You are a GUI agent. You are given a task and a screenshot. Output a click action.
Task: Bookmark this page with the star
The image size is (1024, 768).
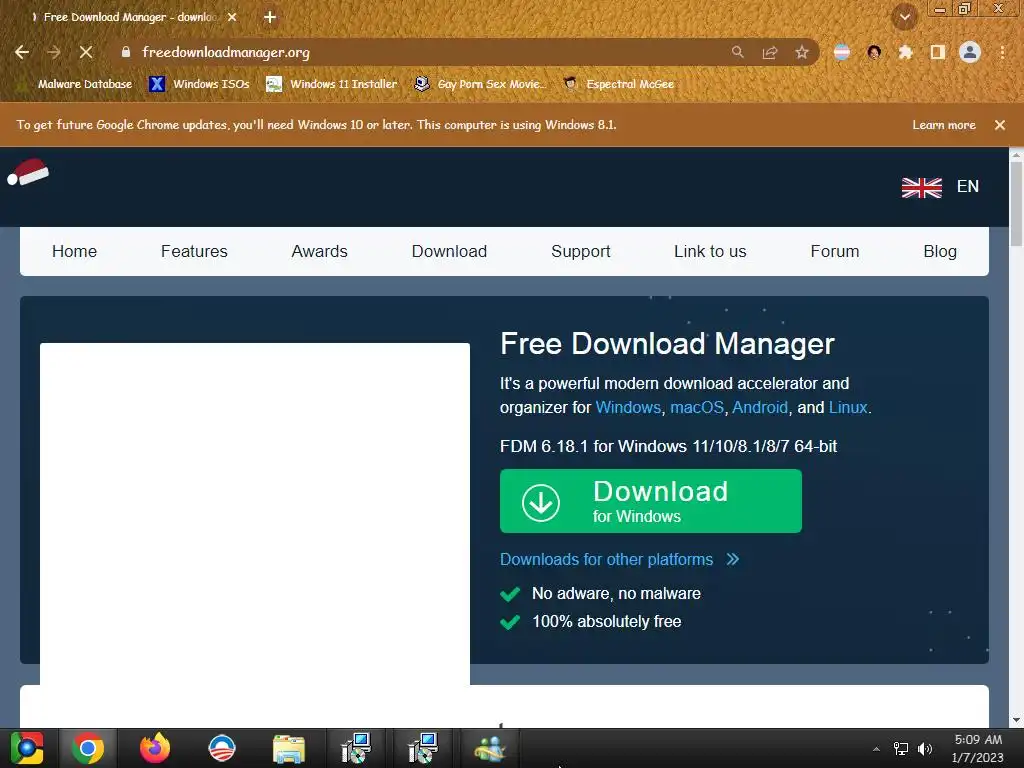click(802, 52)
